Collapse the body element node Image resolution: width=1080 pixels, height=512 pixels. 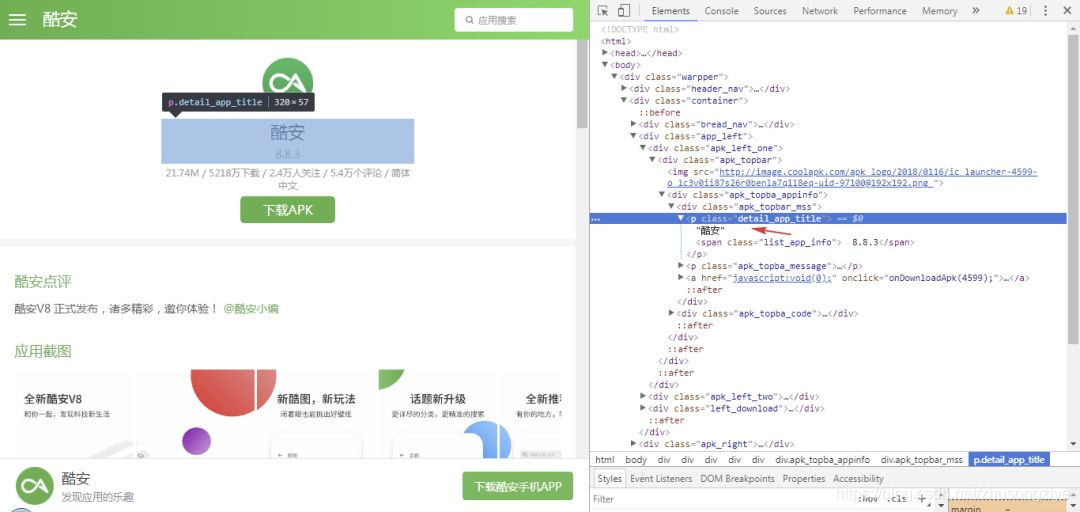(605, 65)
